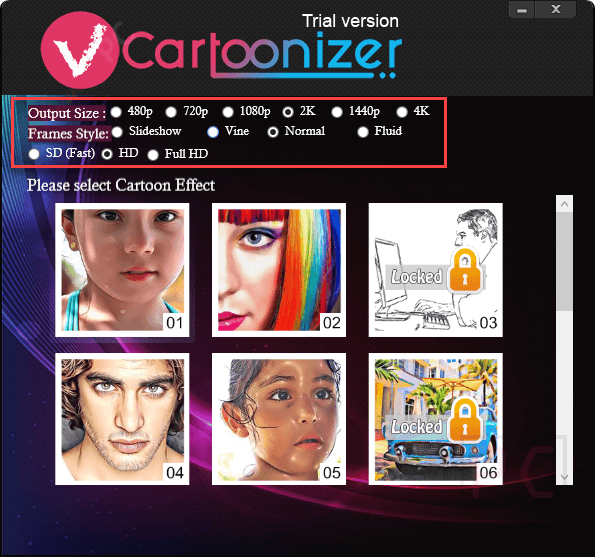Choose cartoon effect 04 man portrait
Viewport: 595px width, 557px height.
point(122,419)
